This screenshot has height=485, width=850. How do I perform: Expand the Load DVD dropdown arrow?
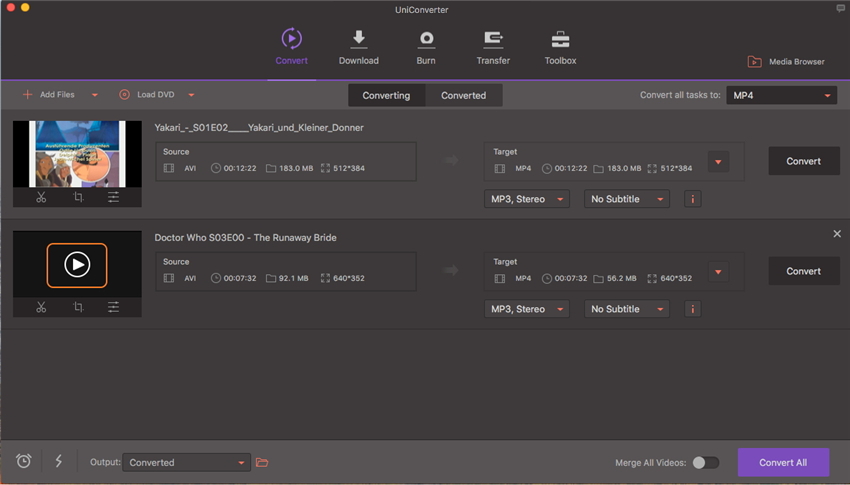[x=191, y=95]
